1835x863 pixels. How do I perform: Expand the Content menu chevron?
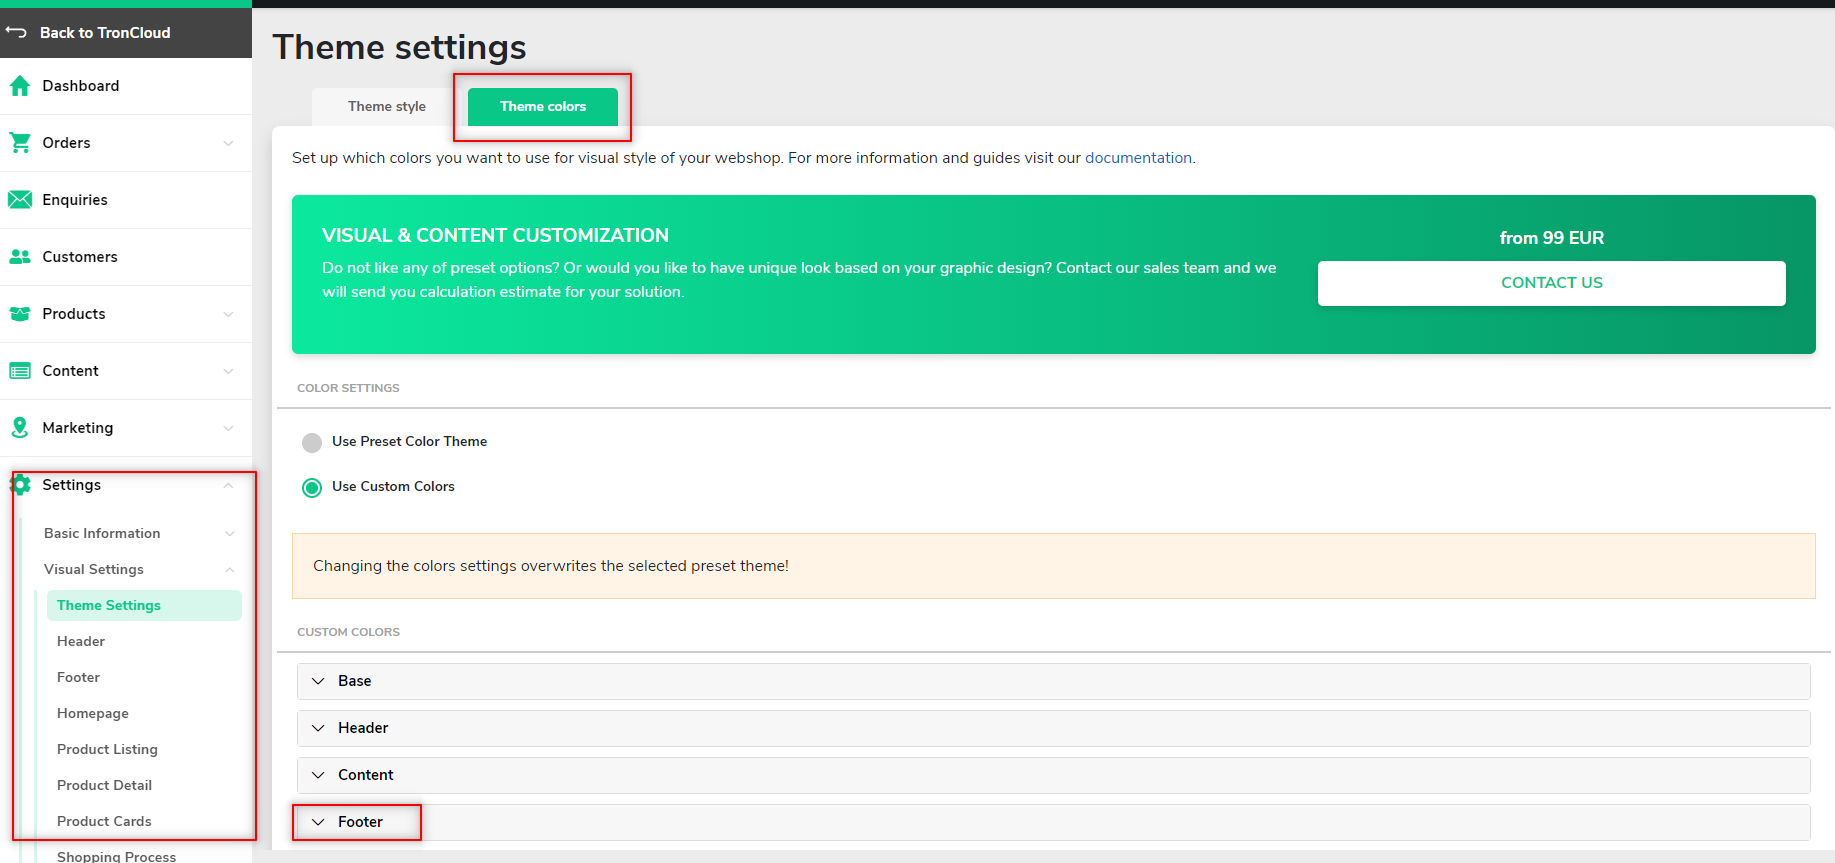(x=229, y=371)
